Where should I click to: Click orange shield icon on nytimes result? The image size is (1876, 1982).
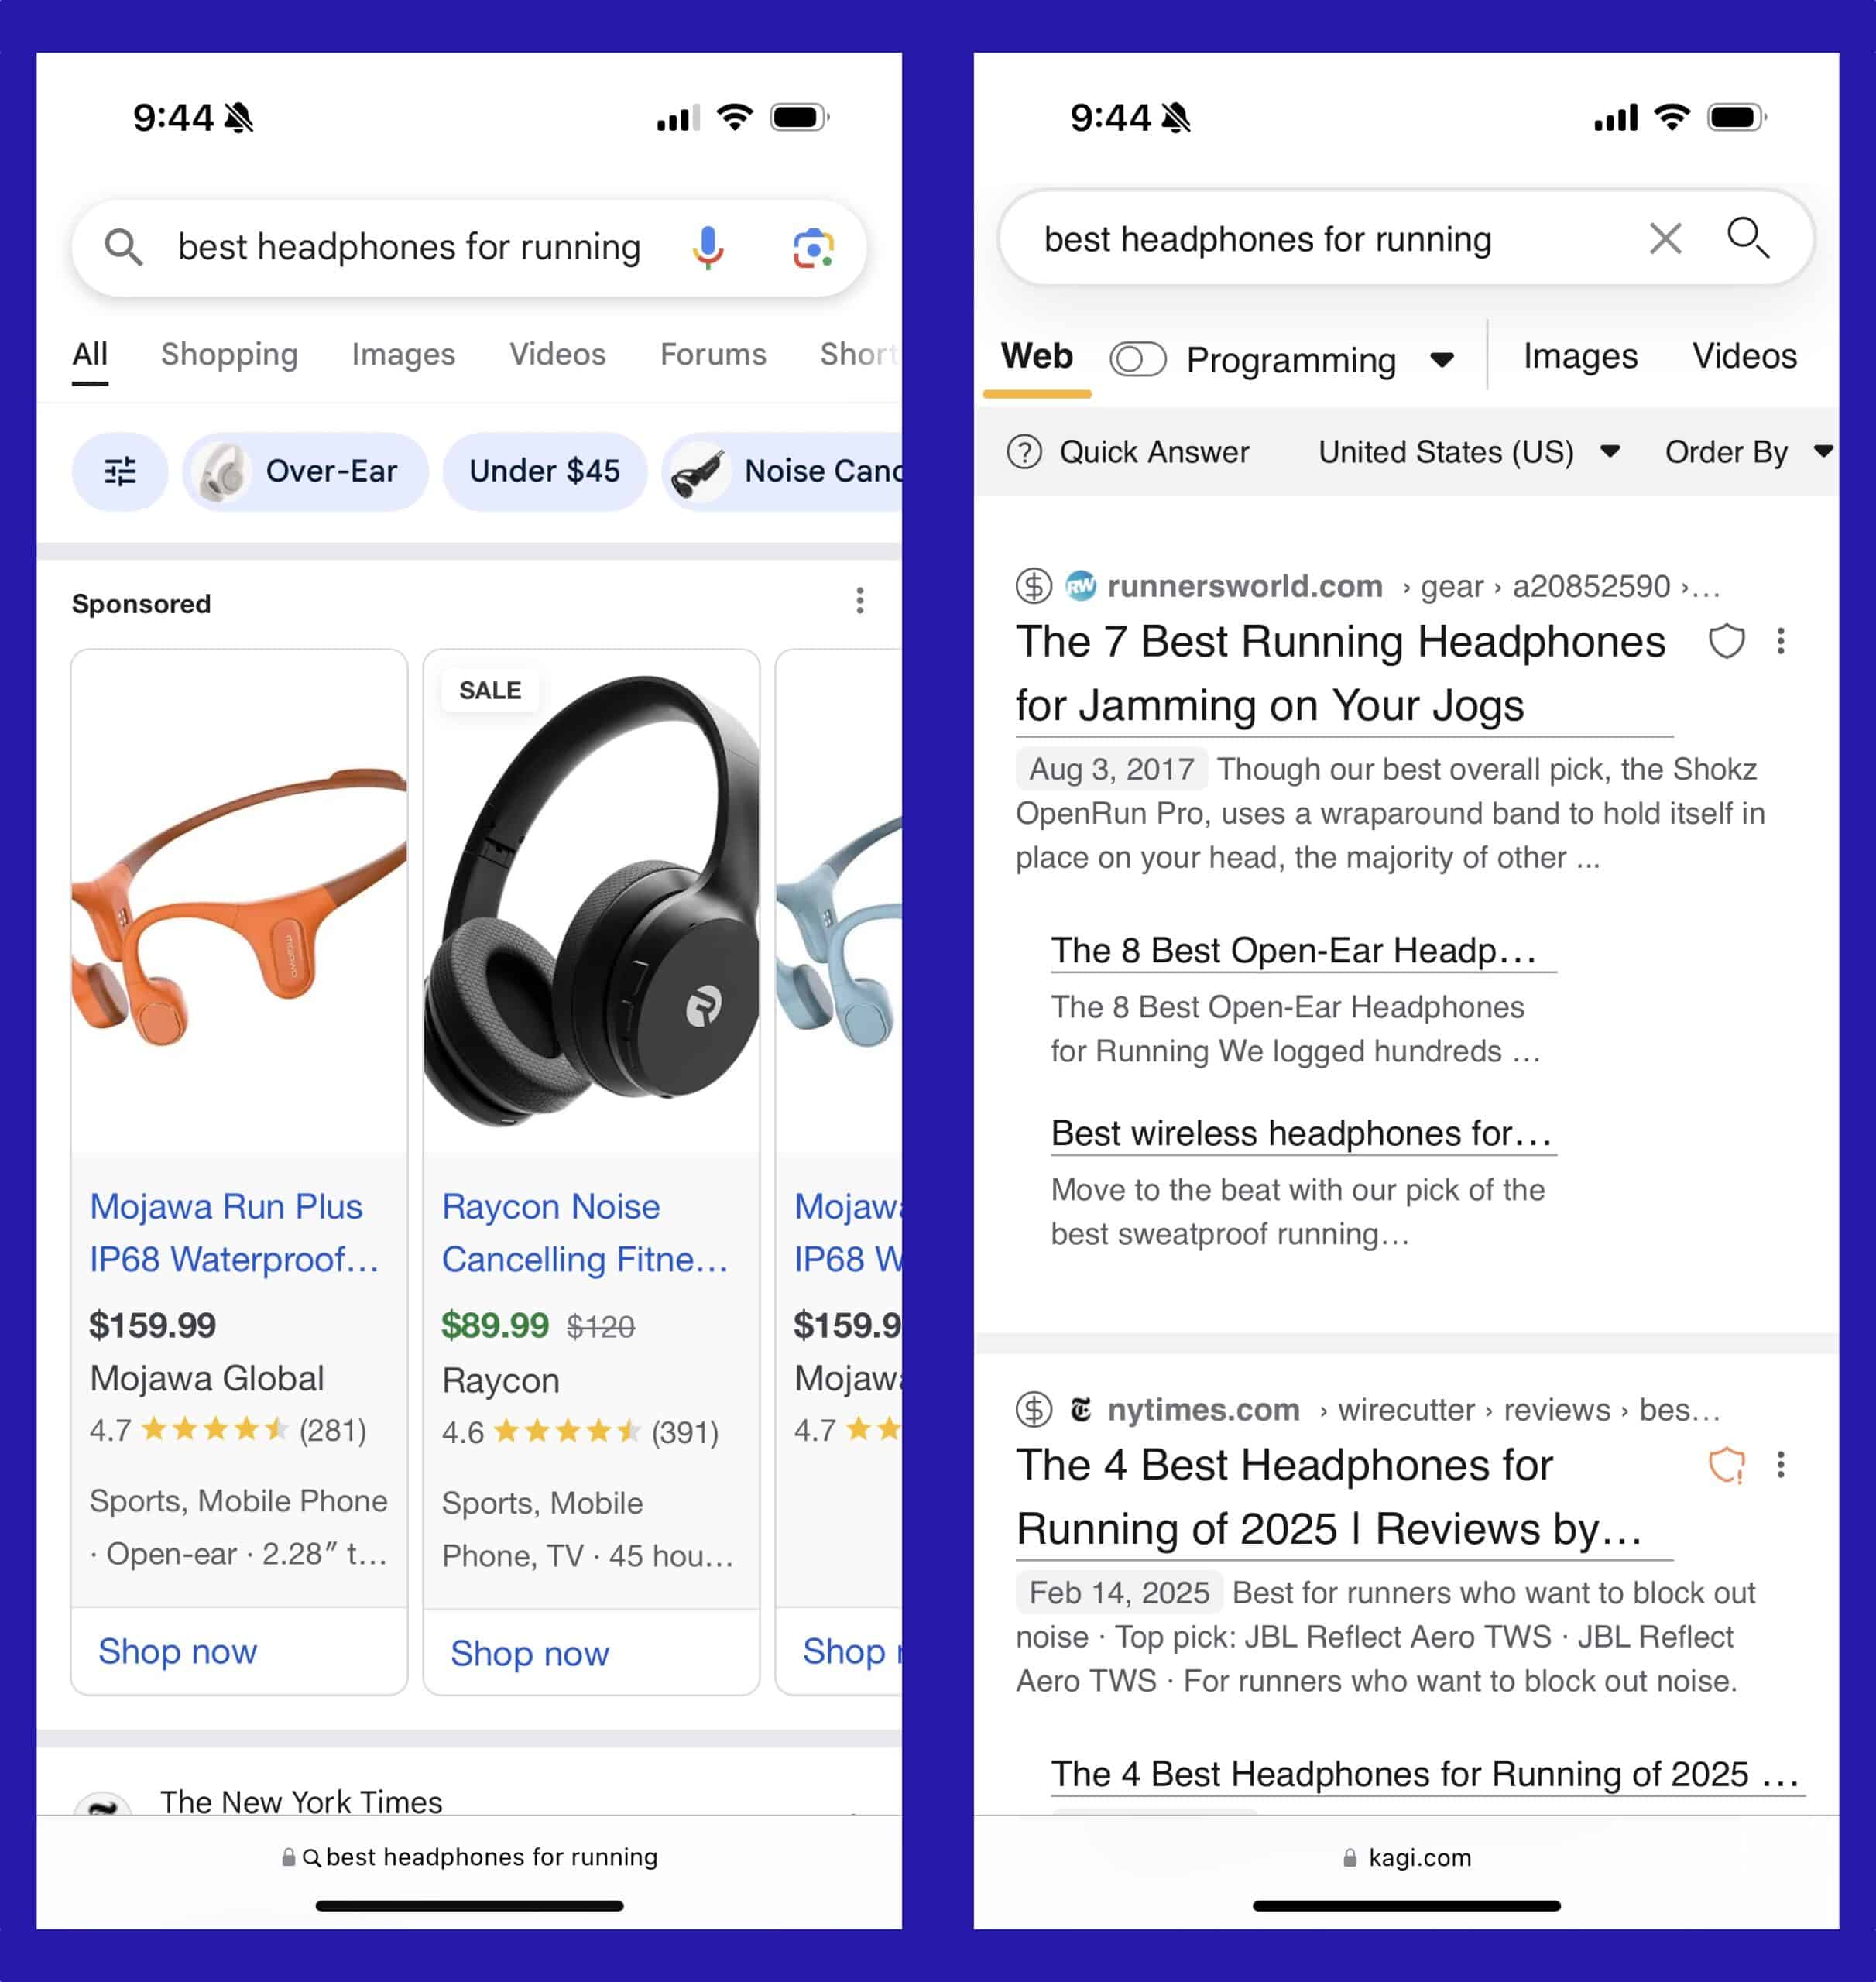pyautogui.click(x=1726, y=1465)
